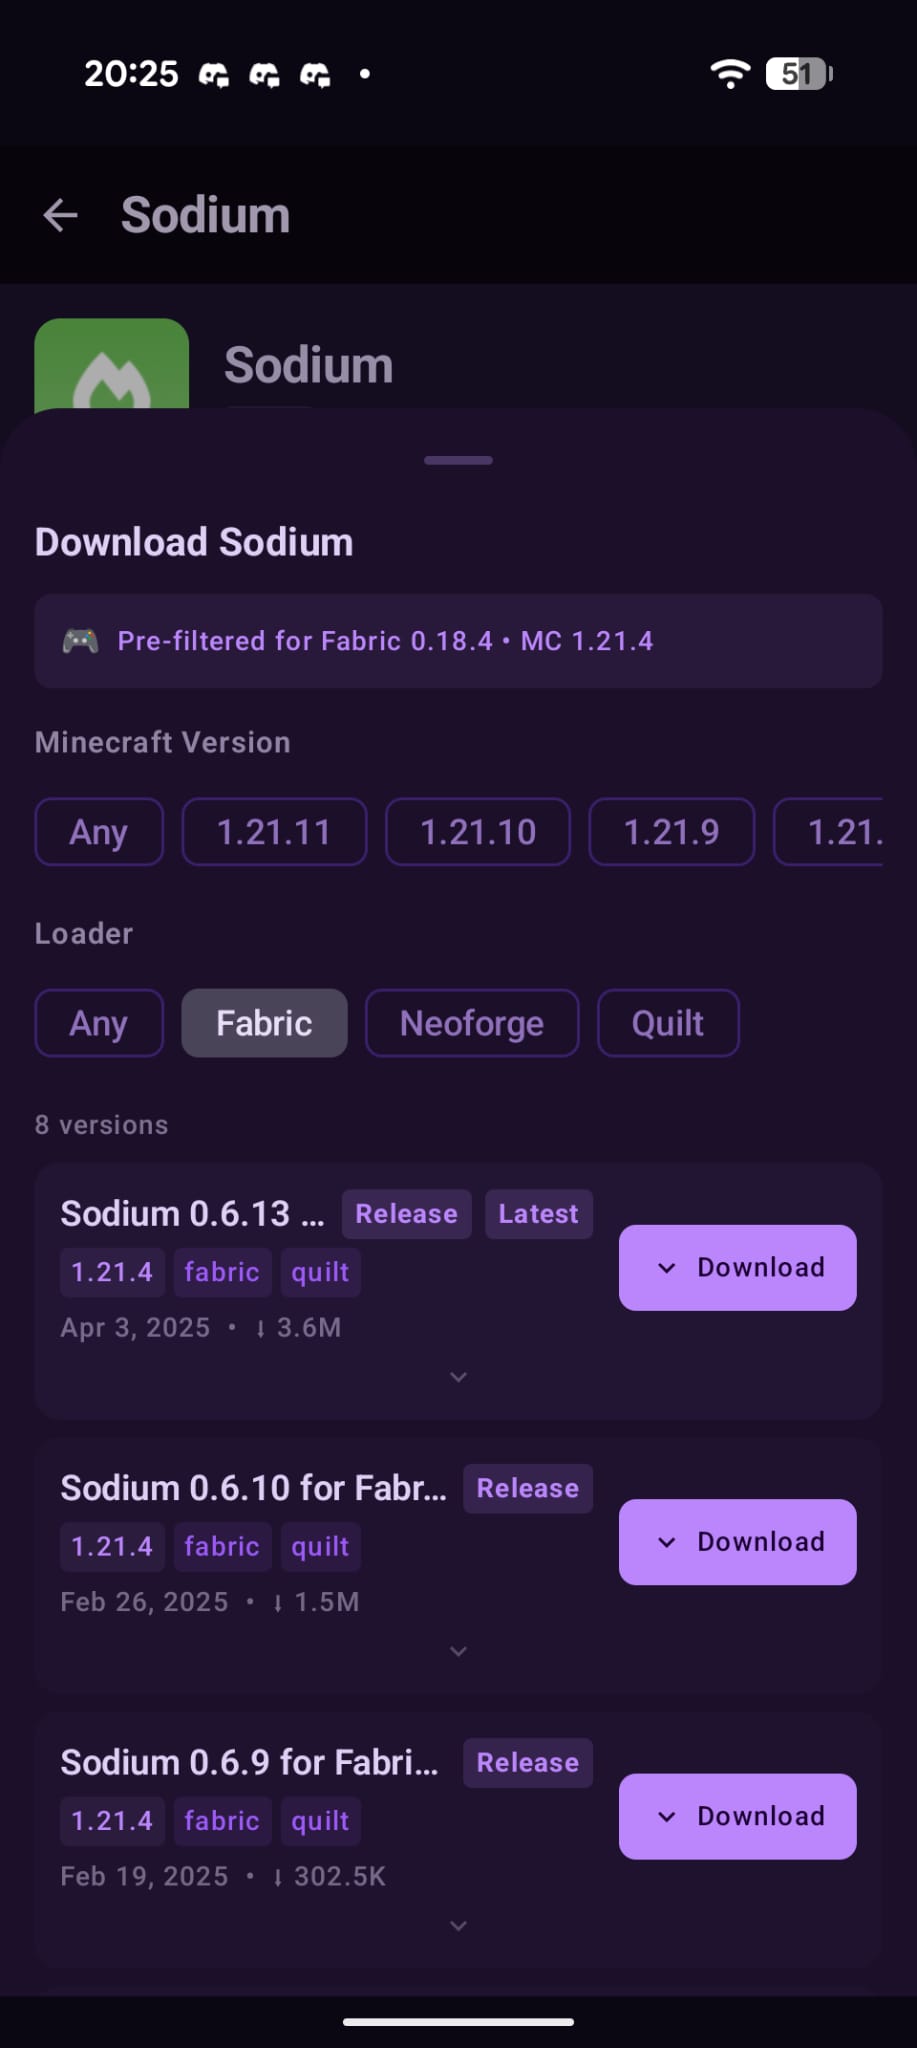
Task: Expand details for Sodium 0.6.10
Action: [x=458, y=1651]
